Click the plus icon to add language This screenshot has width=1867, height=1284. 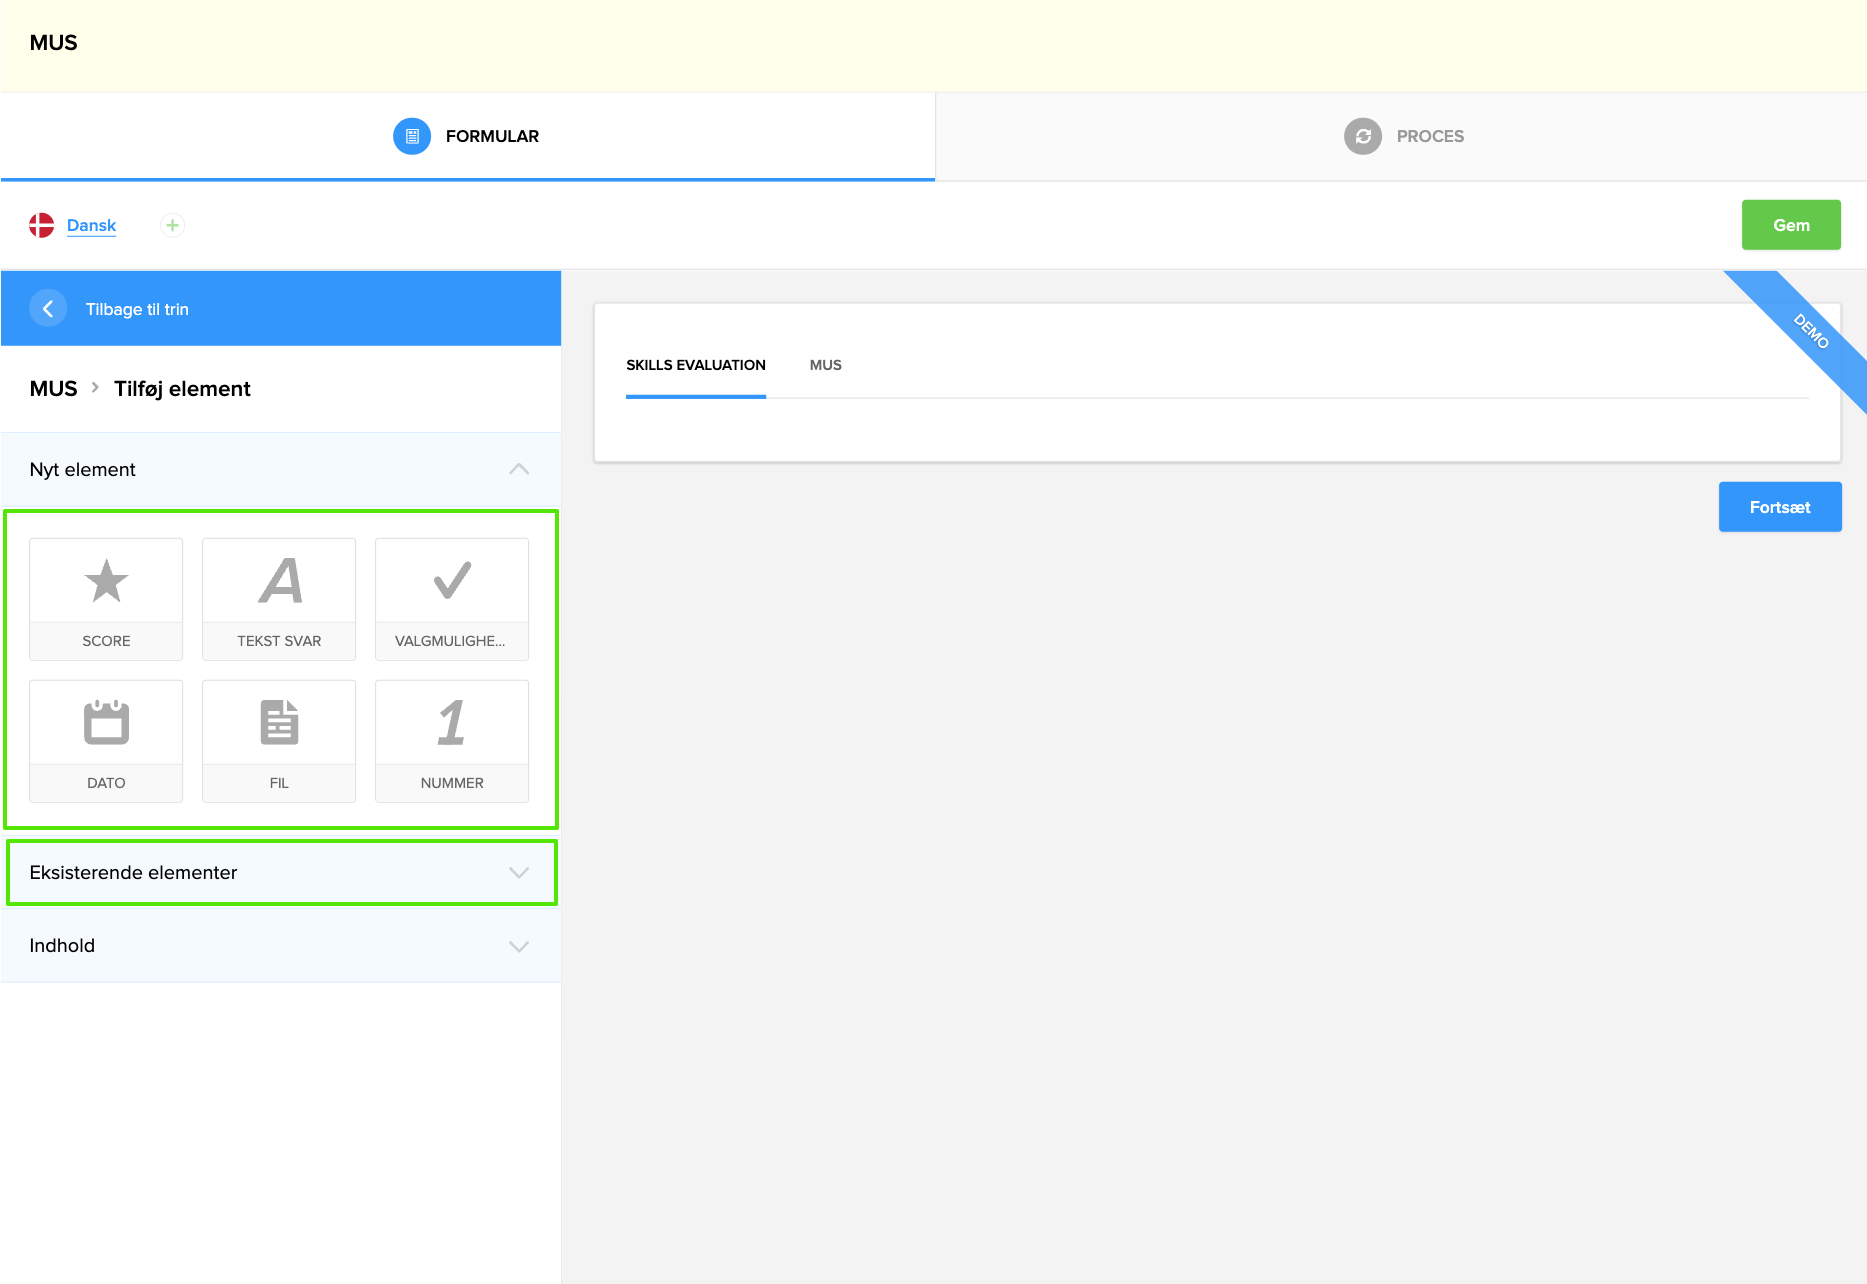172,225
